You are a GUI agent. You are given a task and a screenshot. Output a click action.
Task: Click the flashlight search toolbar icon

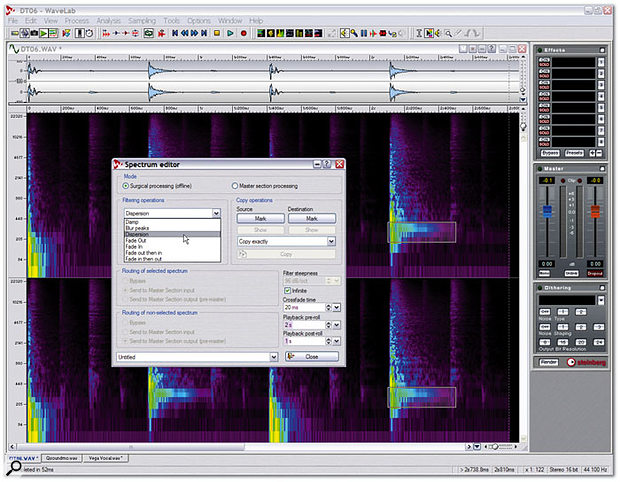354,33
